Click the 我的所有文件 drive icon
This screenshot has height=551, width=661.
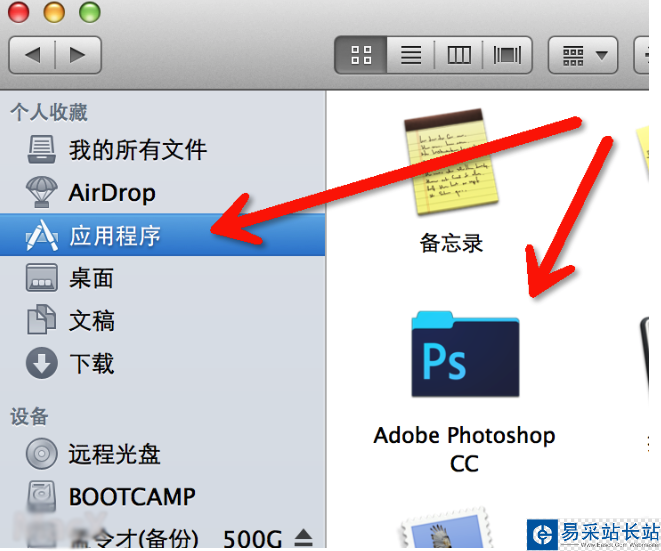click(x=41, y=149)
